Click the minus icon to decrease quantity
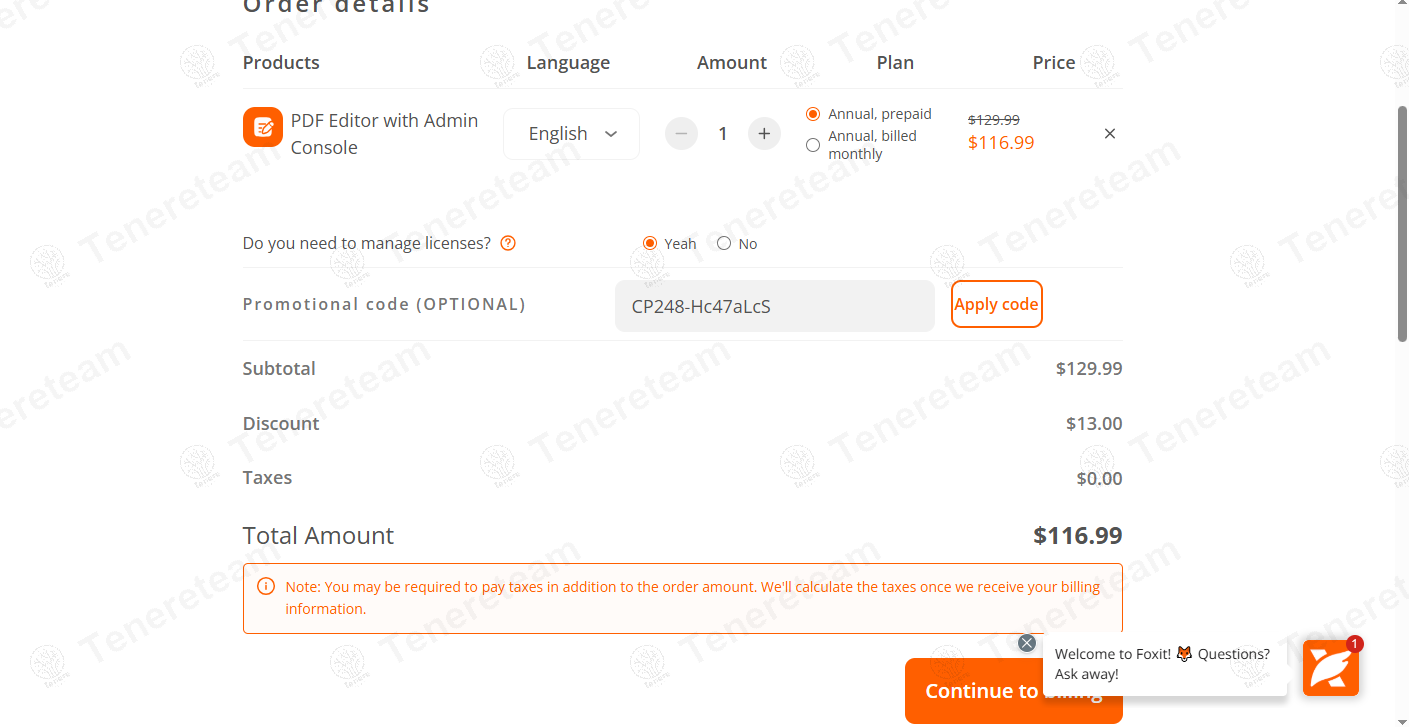Screen dimensions: 1409x727 (681, 133)
